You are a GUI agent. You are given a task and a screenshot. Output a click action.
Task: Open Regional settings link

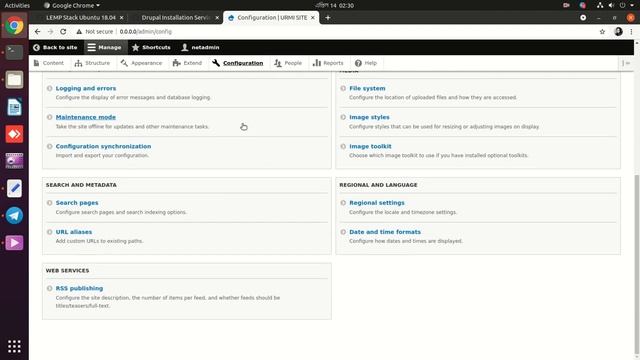coord(377,203)
